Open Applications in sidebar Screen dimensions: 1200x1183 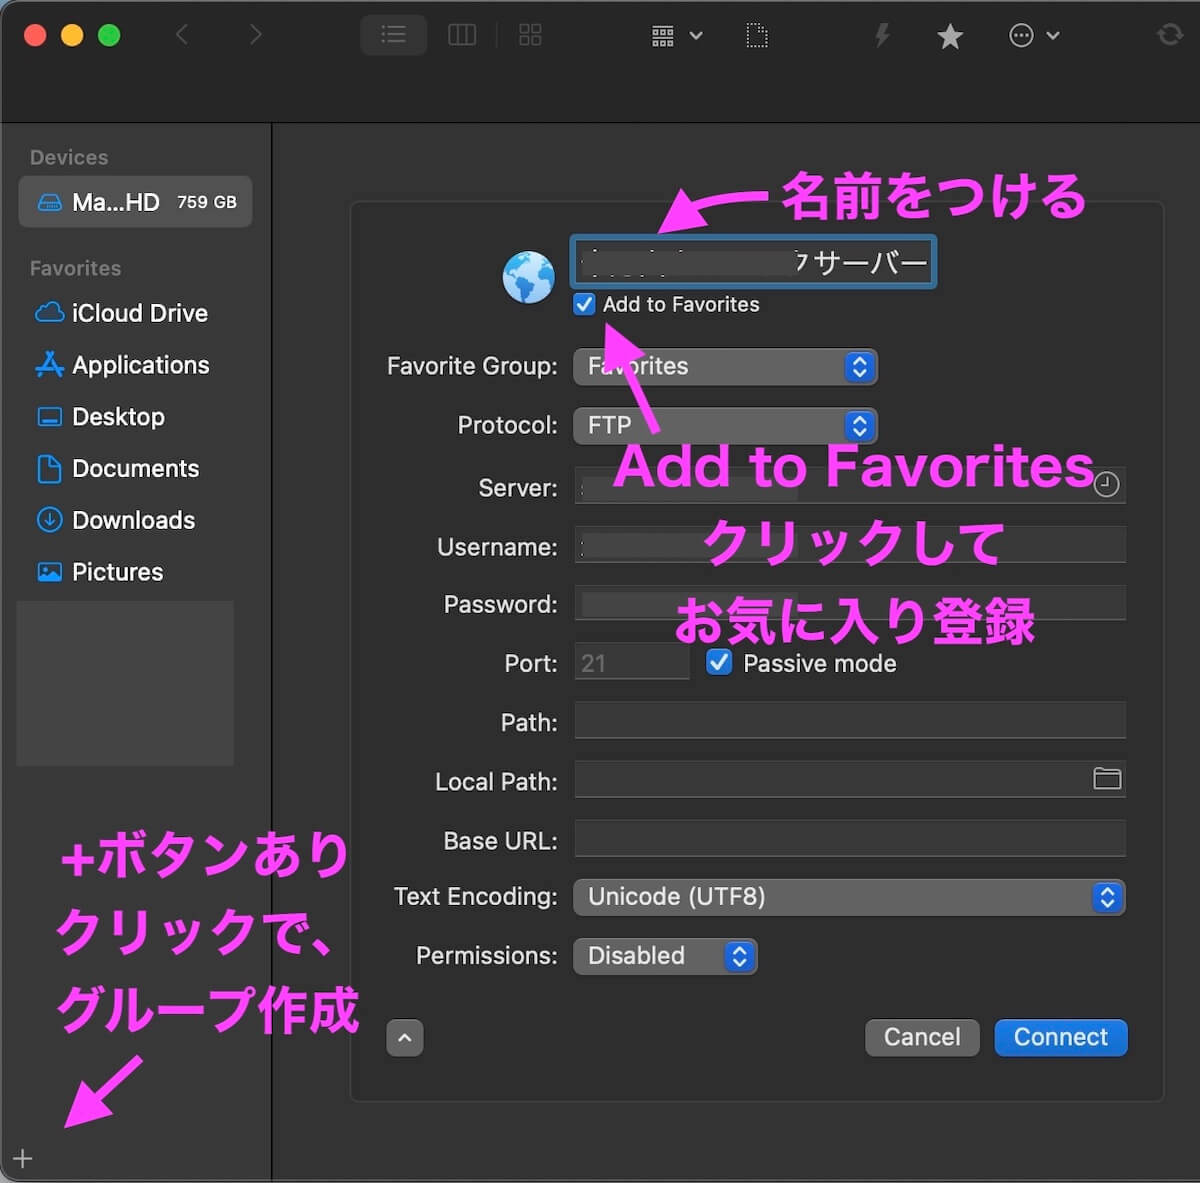click(x=122, y=365)
